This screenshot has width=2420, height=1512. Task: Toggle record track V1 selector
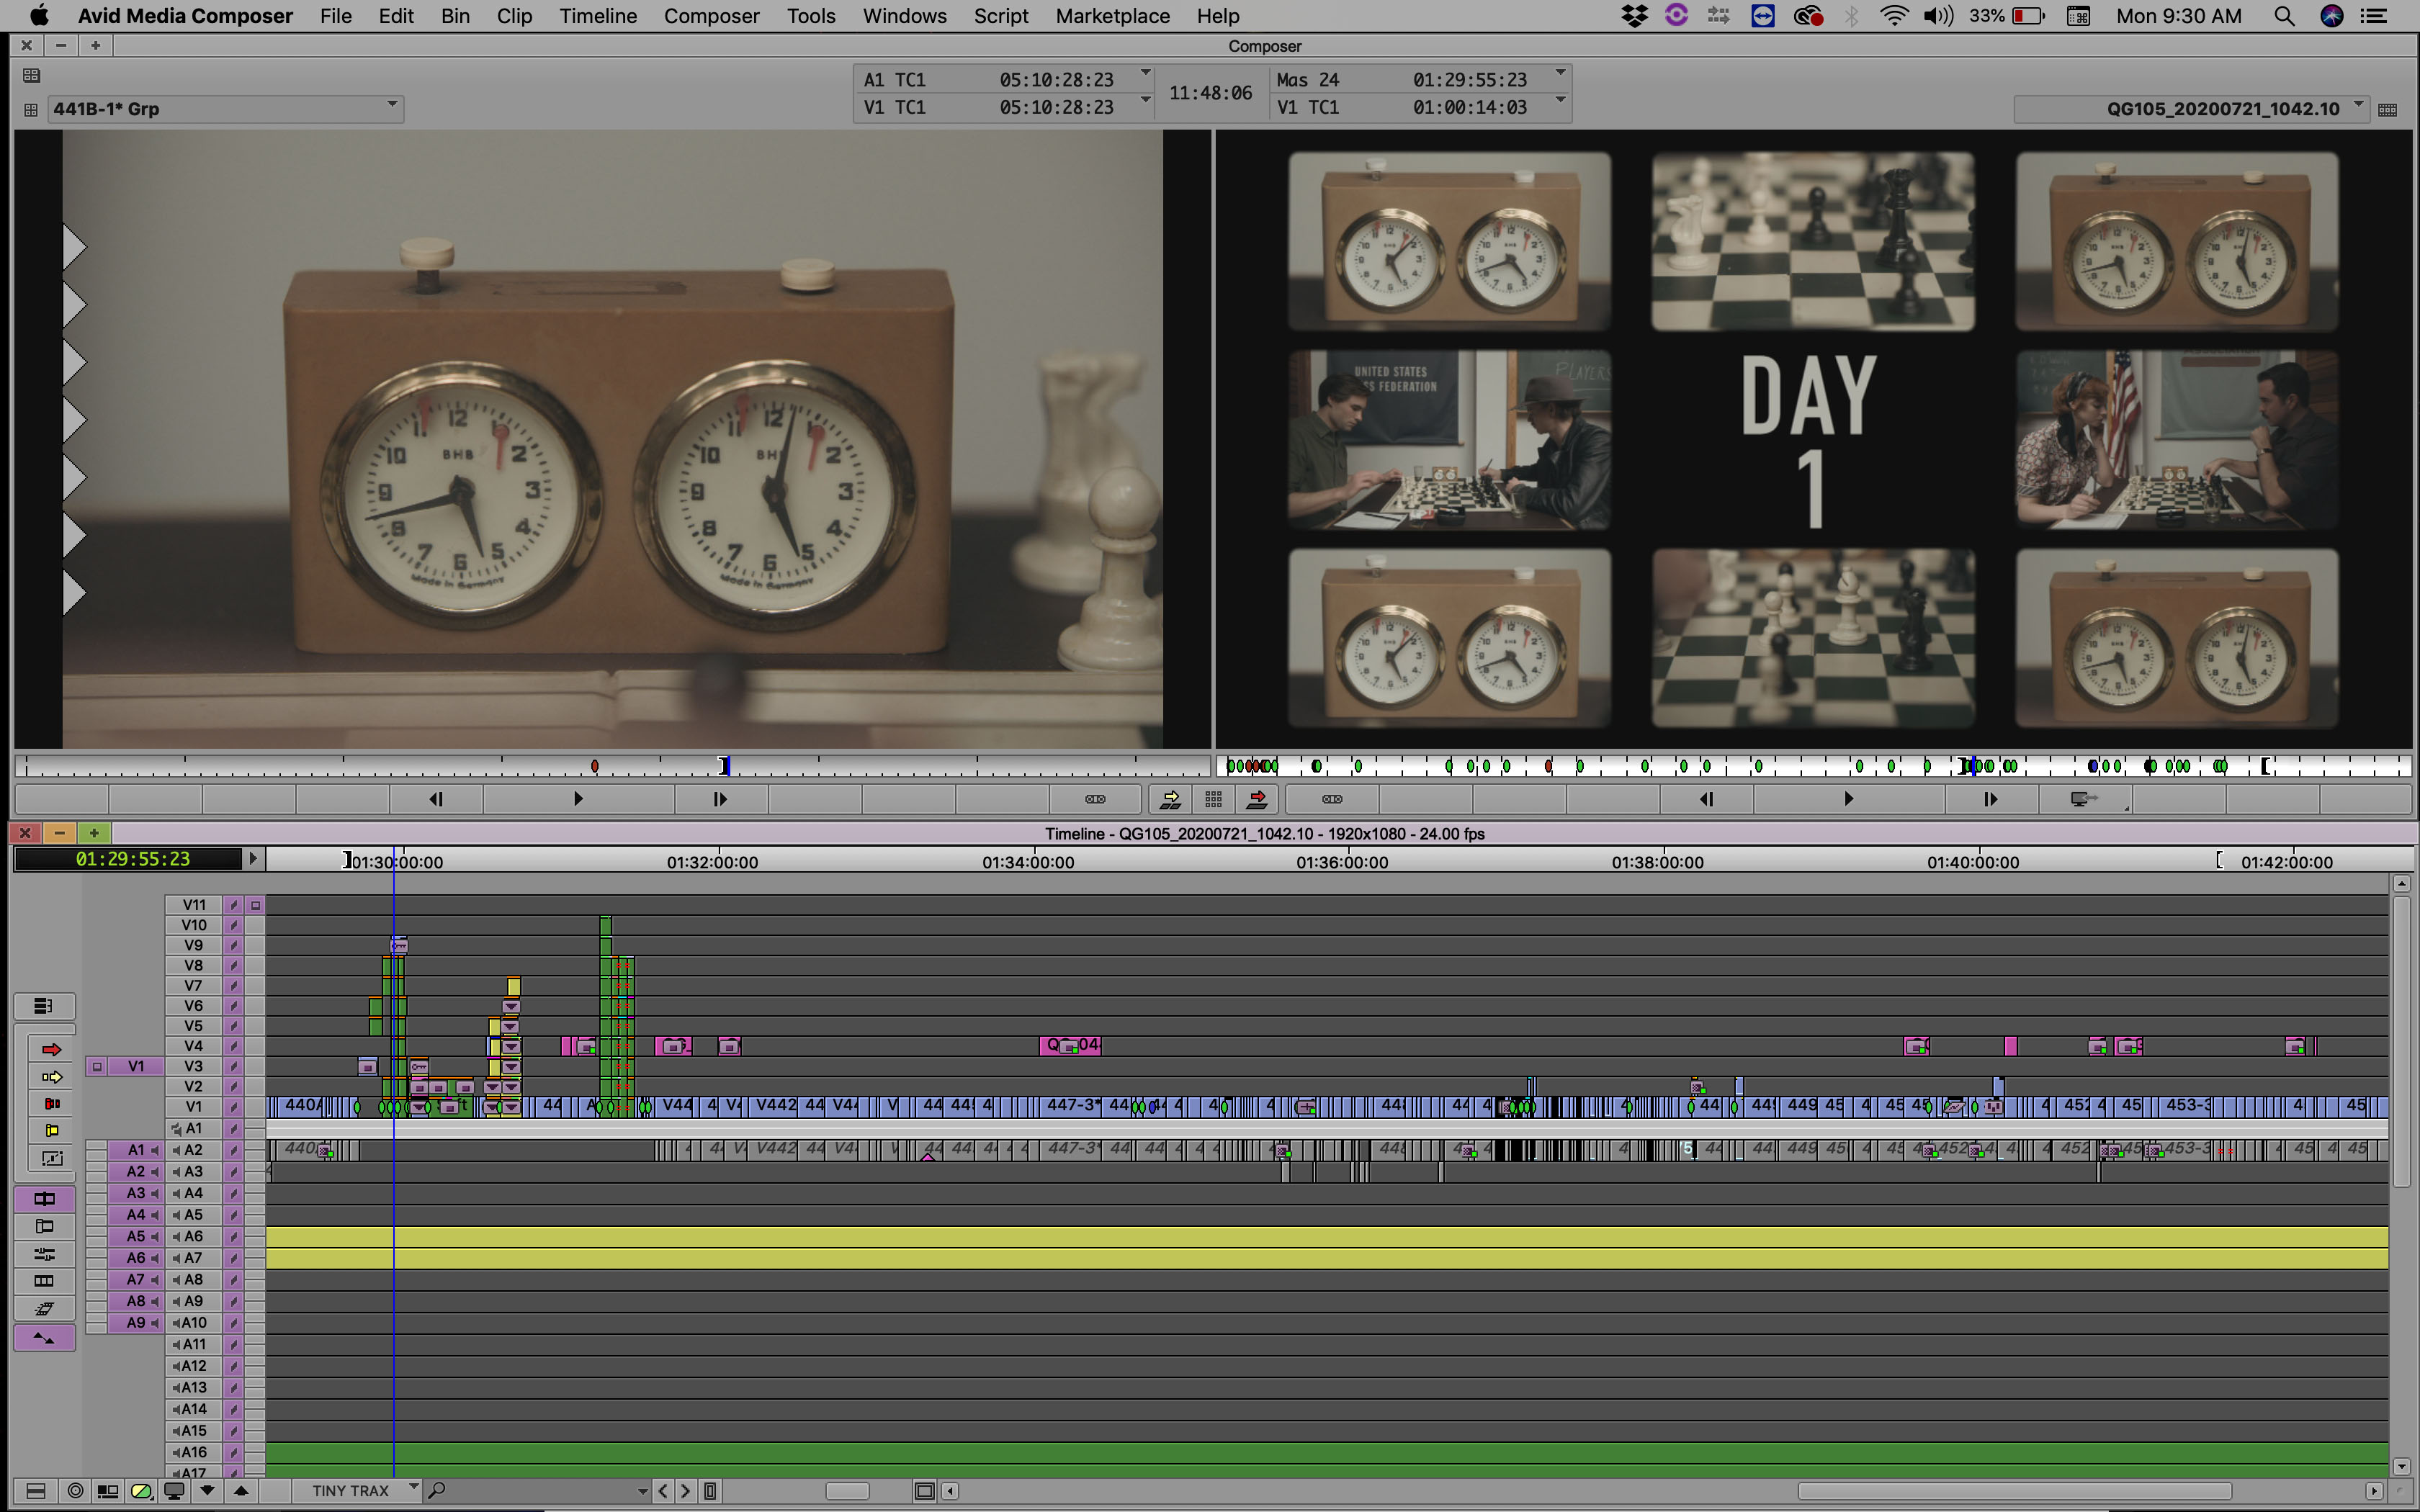194,1107
